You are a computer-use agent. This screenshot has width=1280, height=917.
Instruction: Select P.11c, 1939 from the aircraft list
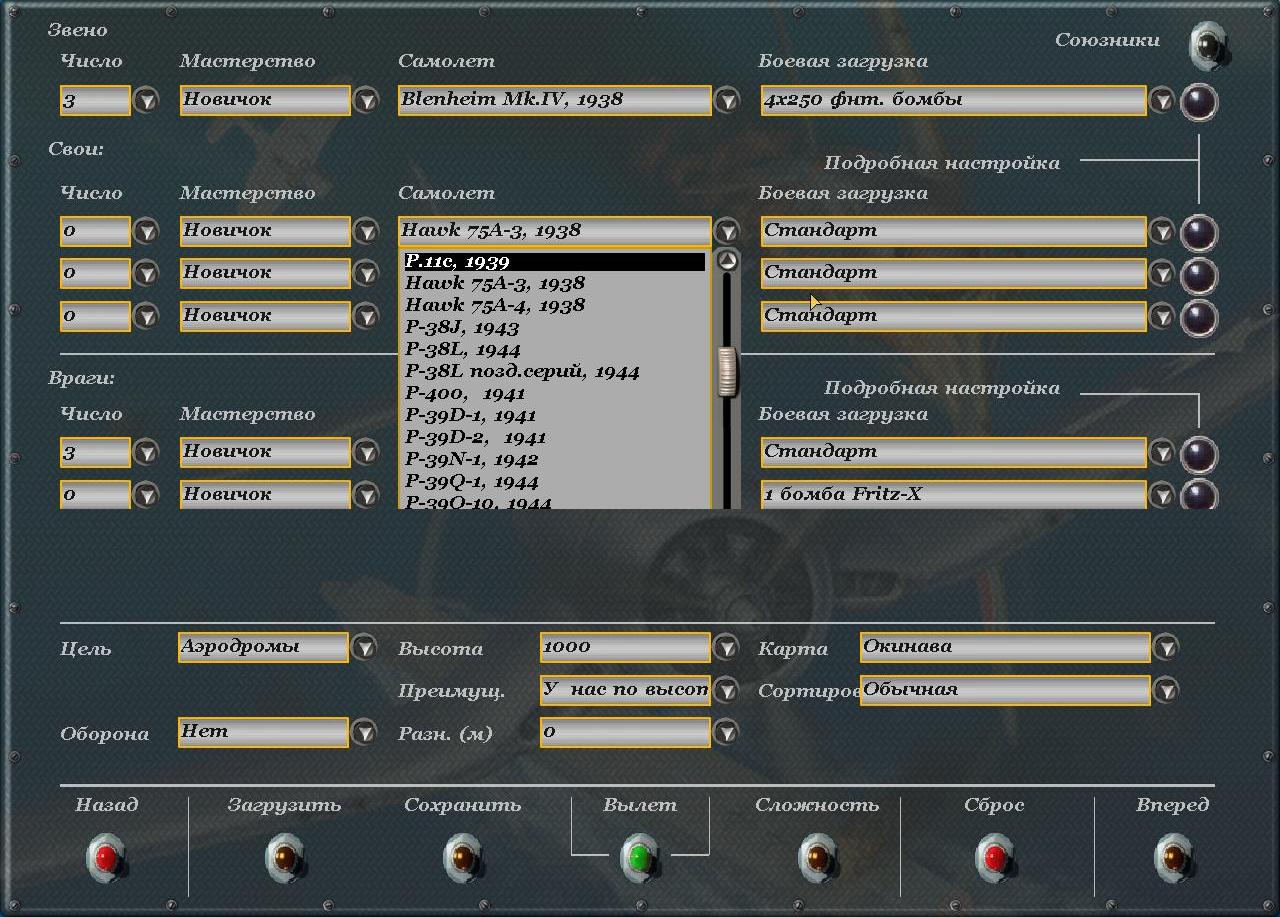pyautogui.click(x=555, y=262)
